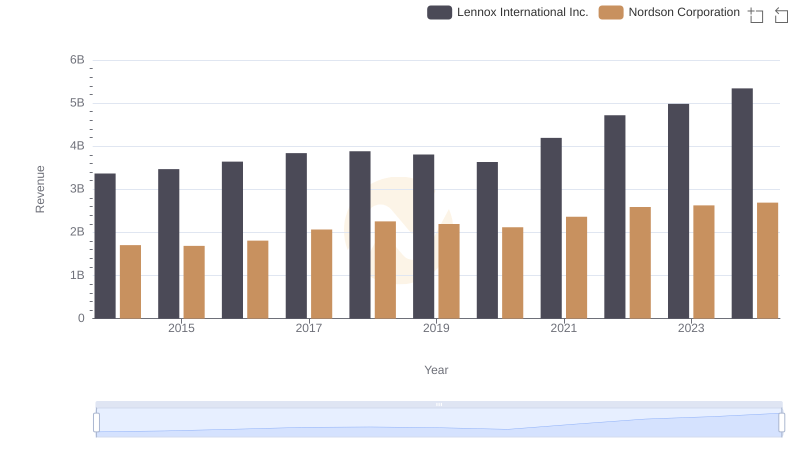Click the 5B y-axis label
Viewport: 800px width, 461px height.
tap(77, 103)
